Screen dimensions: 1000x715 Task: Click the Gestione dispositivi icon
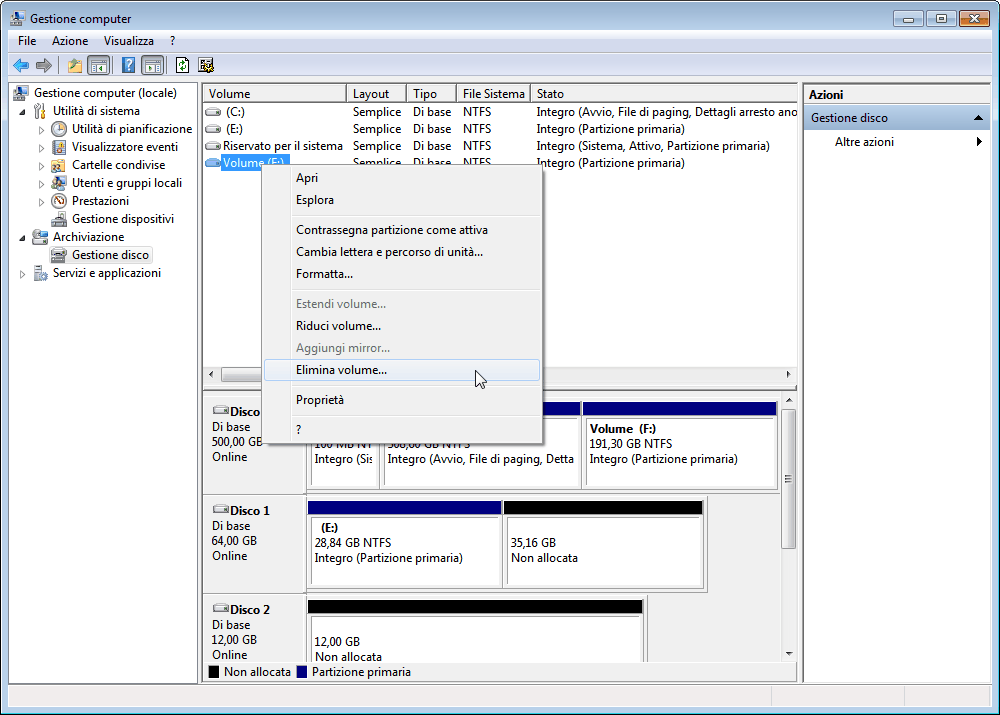pos(59,219)
